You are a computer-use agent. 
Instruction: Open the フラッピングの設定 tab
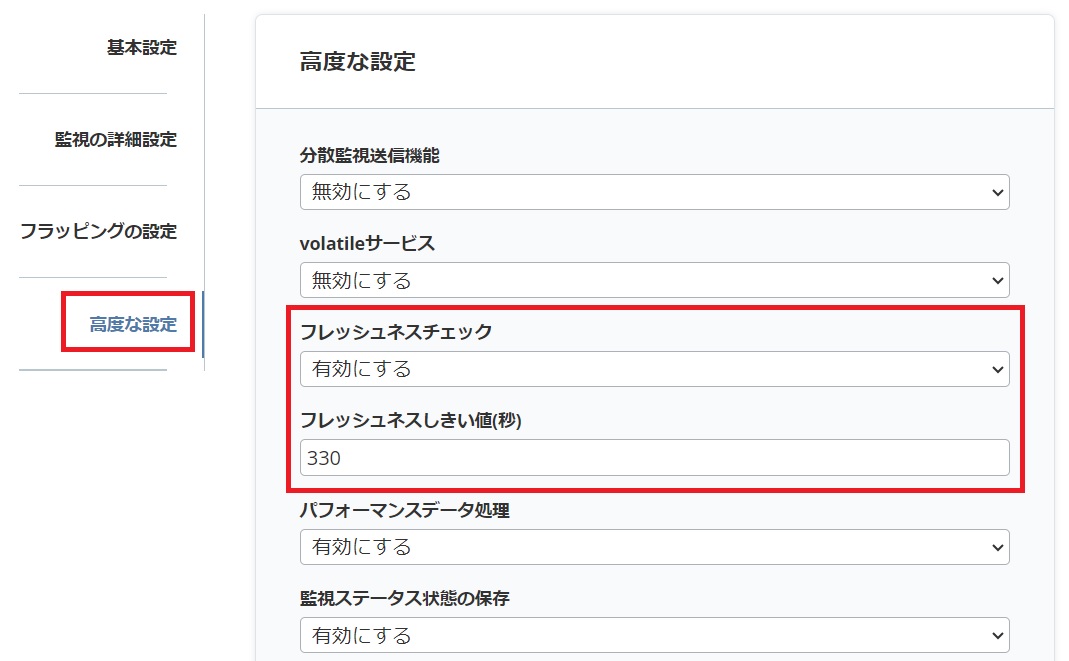[x=98, y=231]
